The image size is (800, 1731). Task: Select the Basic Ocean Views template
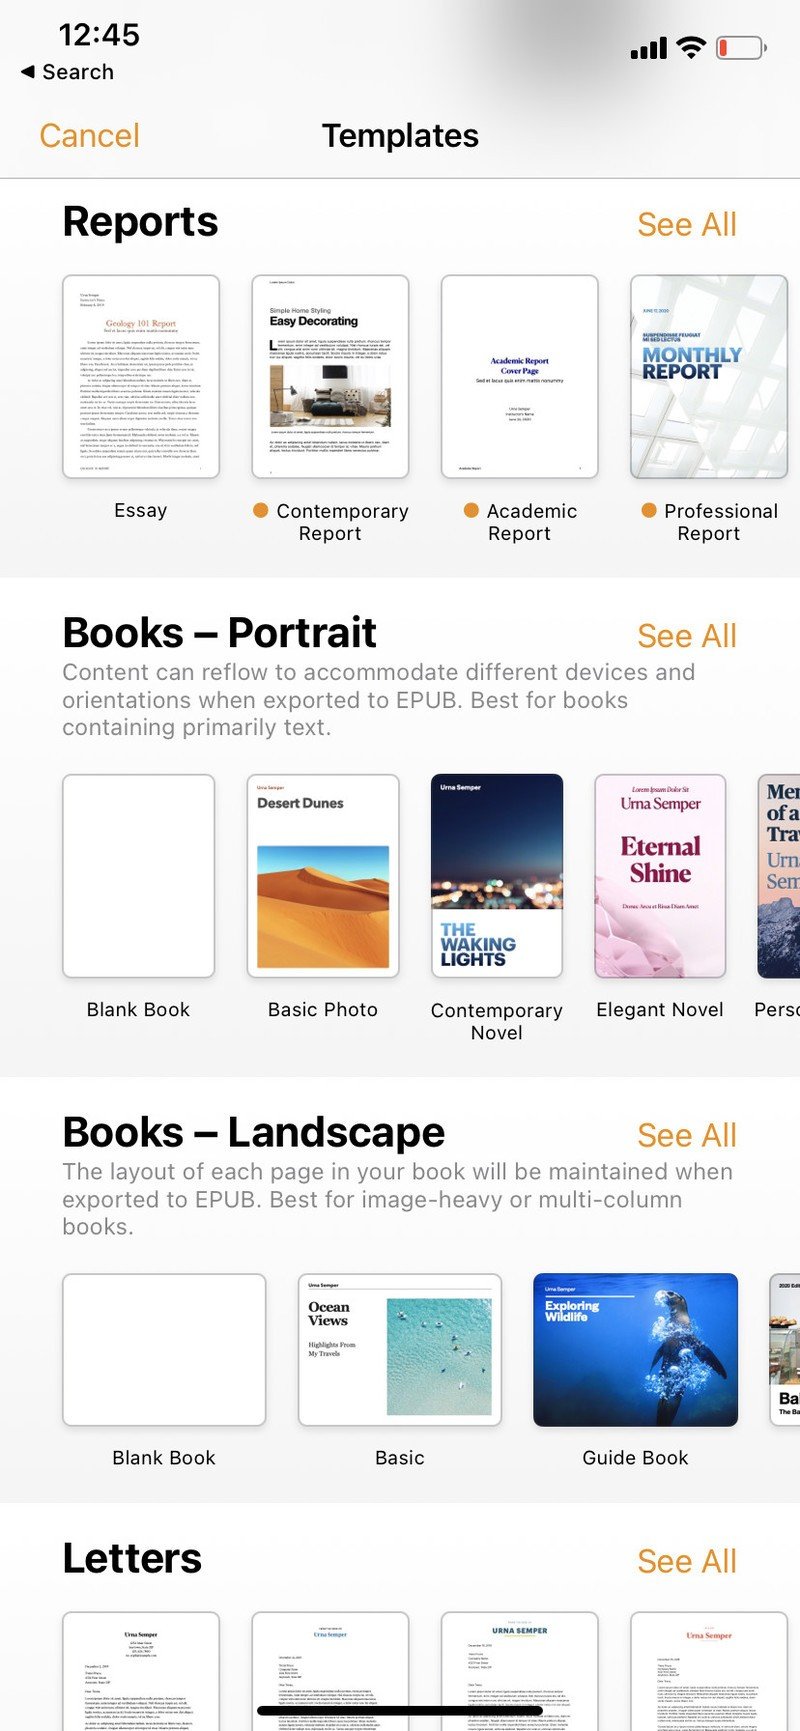pyautogui.click(x=400, y=1349)
